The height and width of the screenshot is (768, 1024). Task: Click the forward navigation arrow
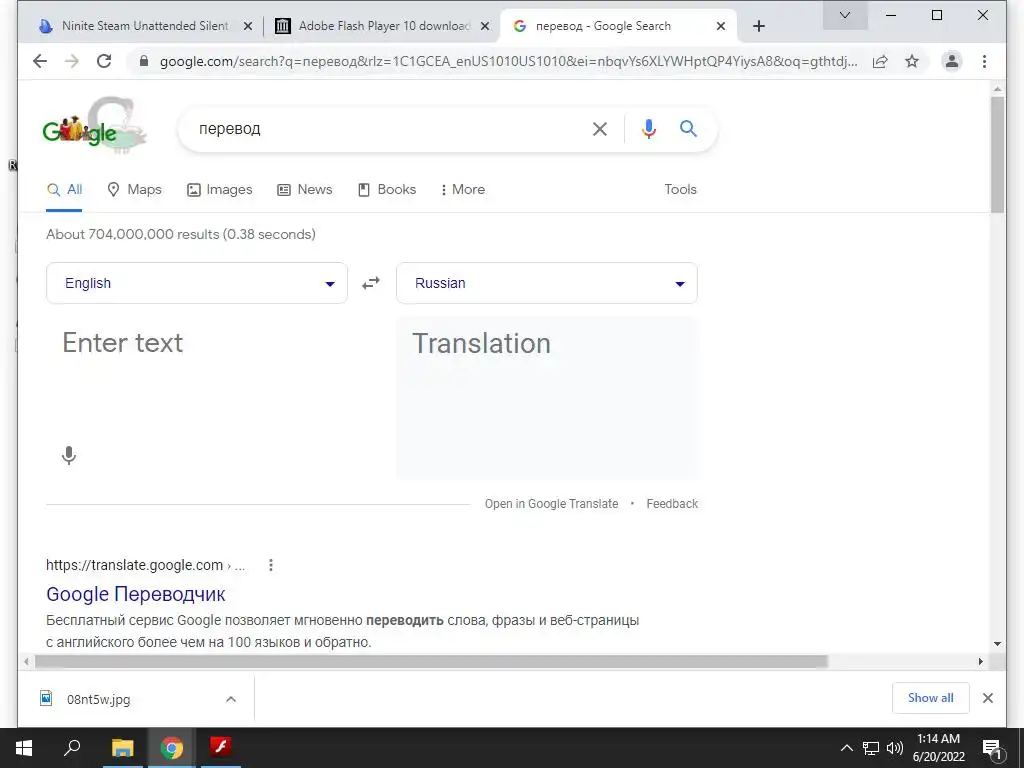(x=72, y=61)
